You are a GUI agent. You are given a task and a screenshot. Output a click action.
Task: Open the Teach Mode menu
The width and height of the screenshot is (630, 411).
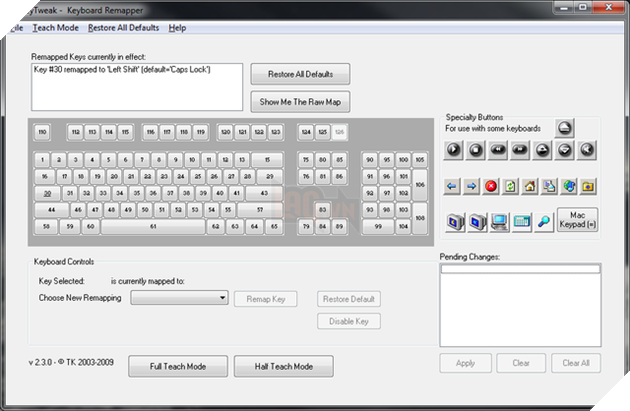click(56, 28)
